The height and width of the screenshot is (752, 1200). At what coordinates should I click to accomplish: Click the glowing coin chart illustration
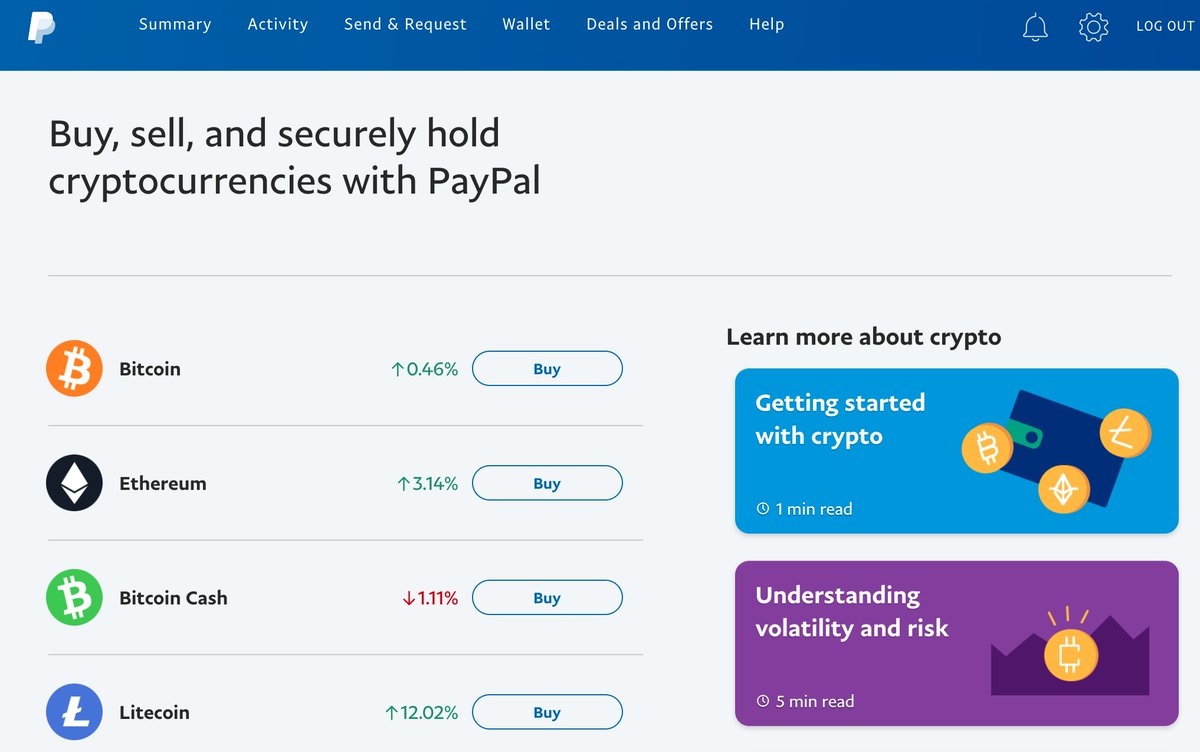pos(1071,650)
